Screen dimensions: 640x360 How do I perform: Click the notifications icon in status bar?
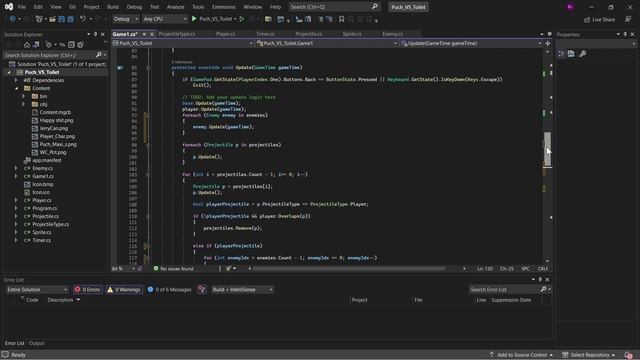click(629, 355)
